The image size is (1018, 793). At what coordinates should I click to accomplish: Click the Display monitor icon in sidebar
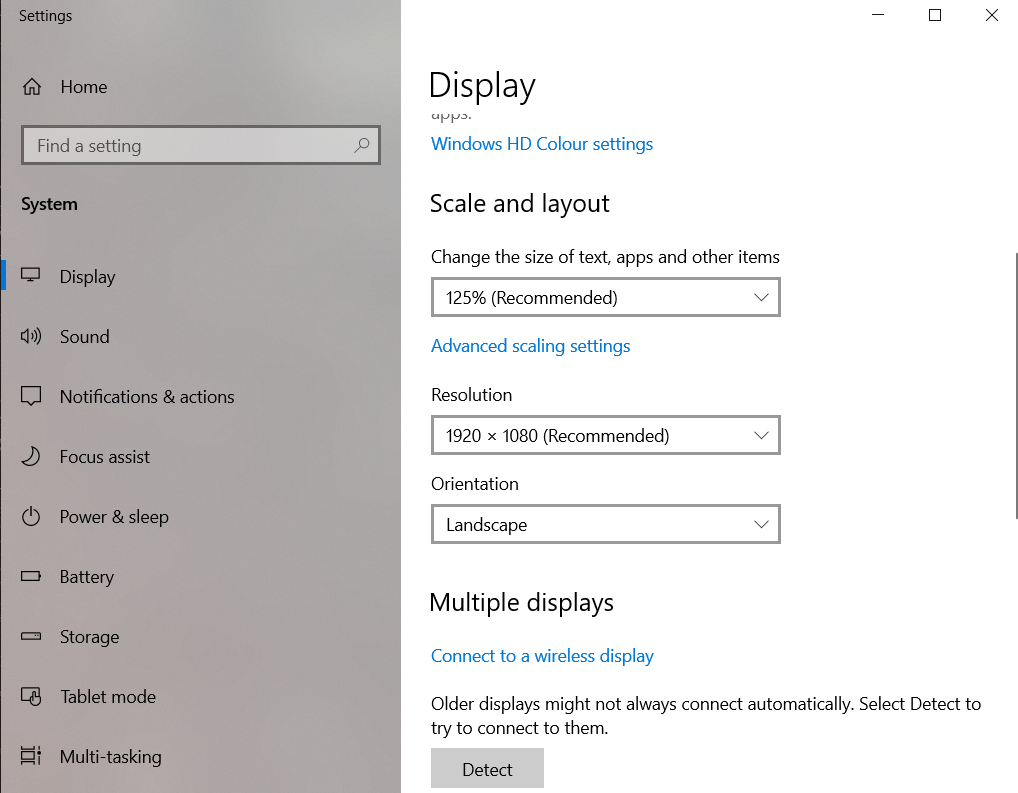(x=31, y=275)
